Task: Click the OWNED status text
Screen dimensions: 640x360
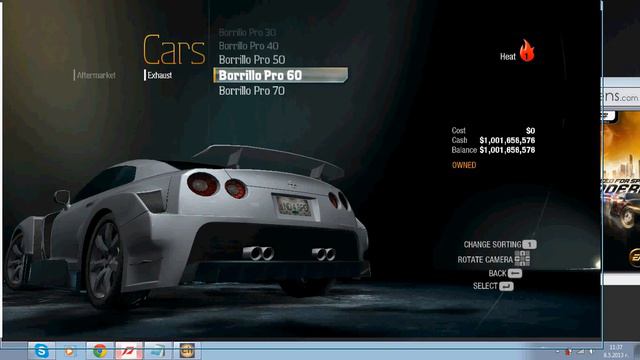Action: point(464,165)
